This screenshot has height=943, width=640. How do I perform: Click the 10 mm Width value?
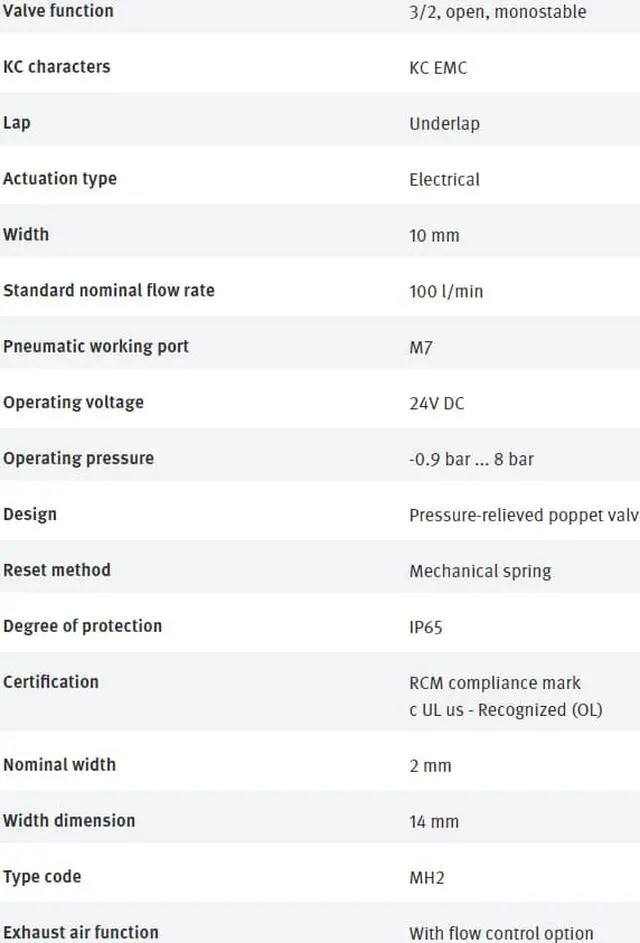tap(434, 236)
